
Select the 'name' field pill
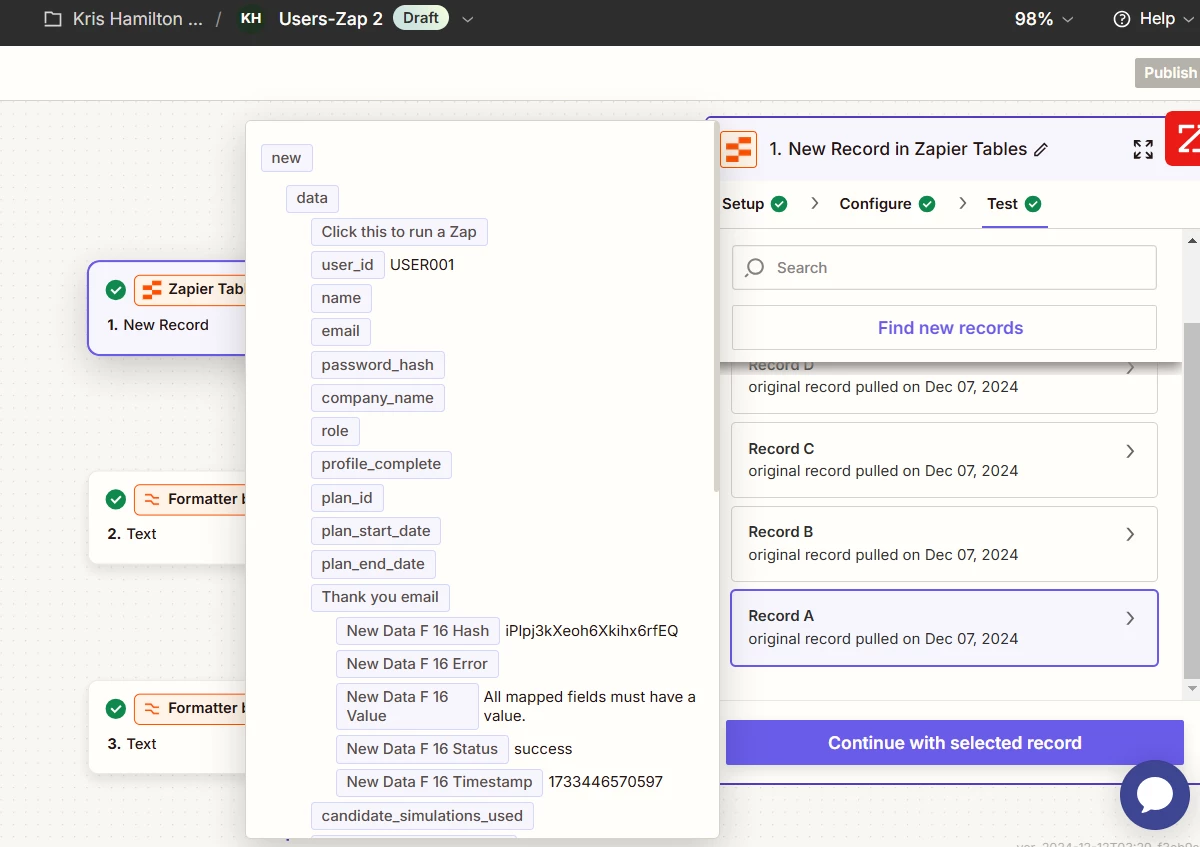341,298
